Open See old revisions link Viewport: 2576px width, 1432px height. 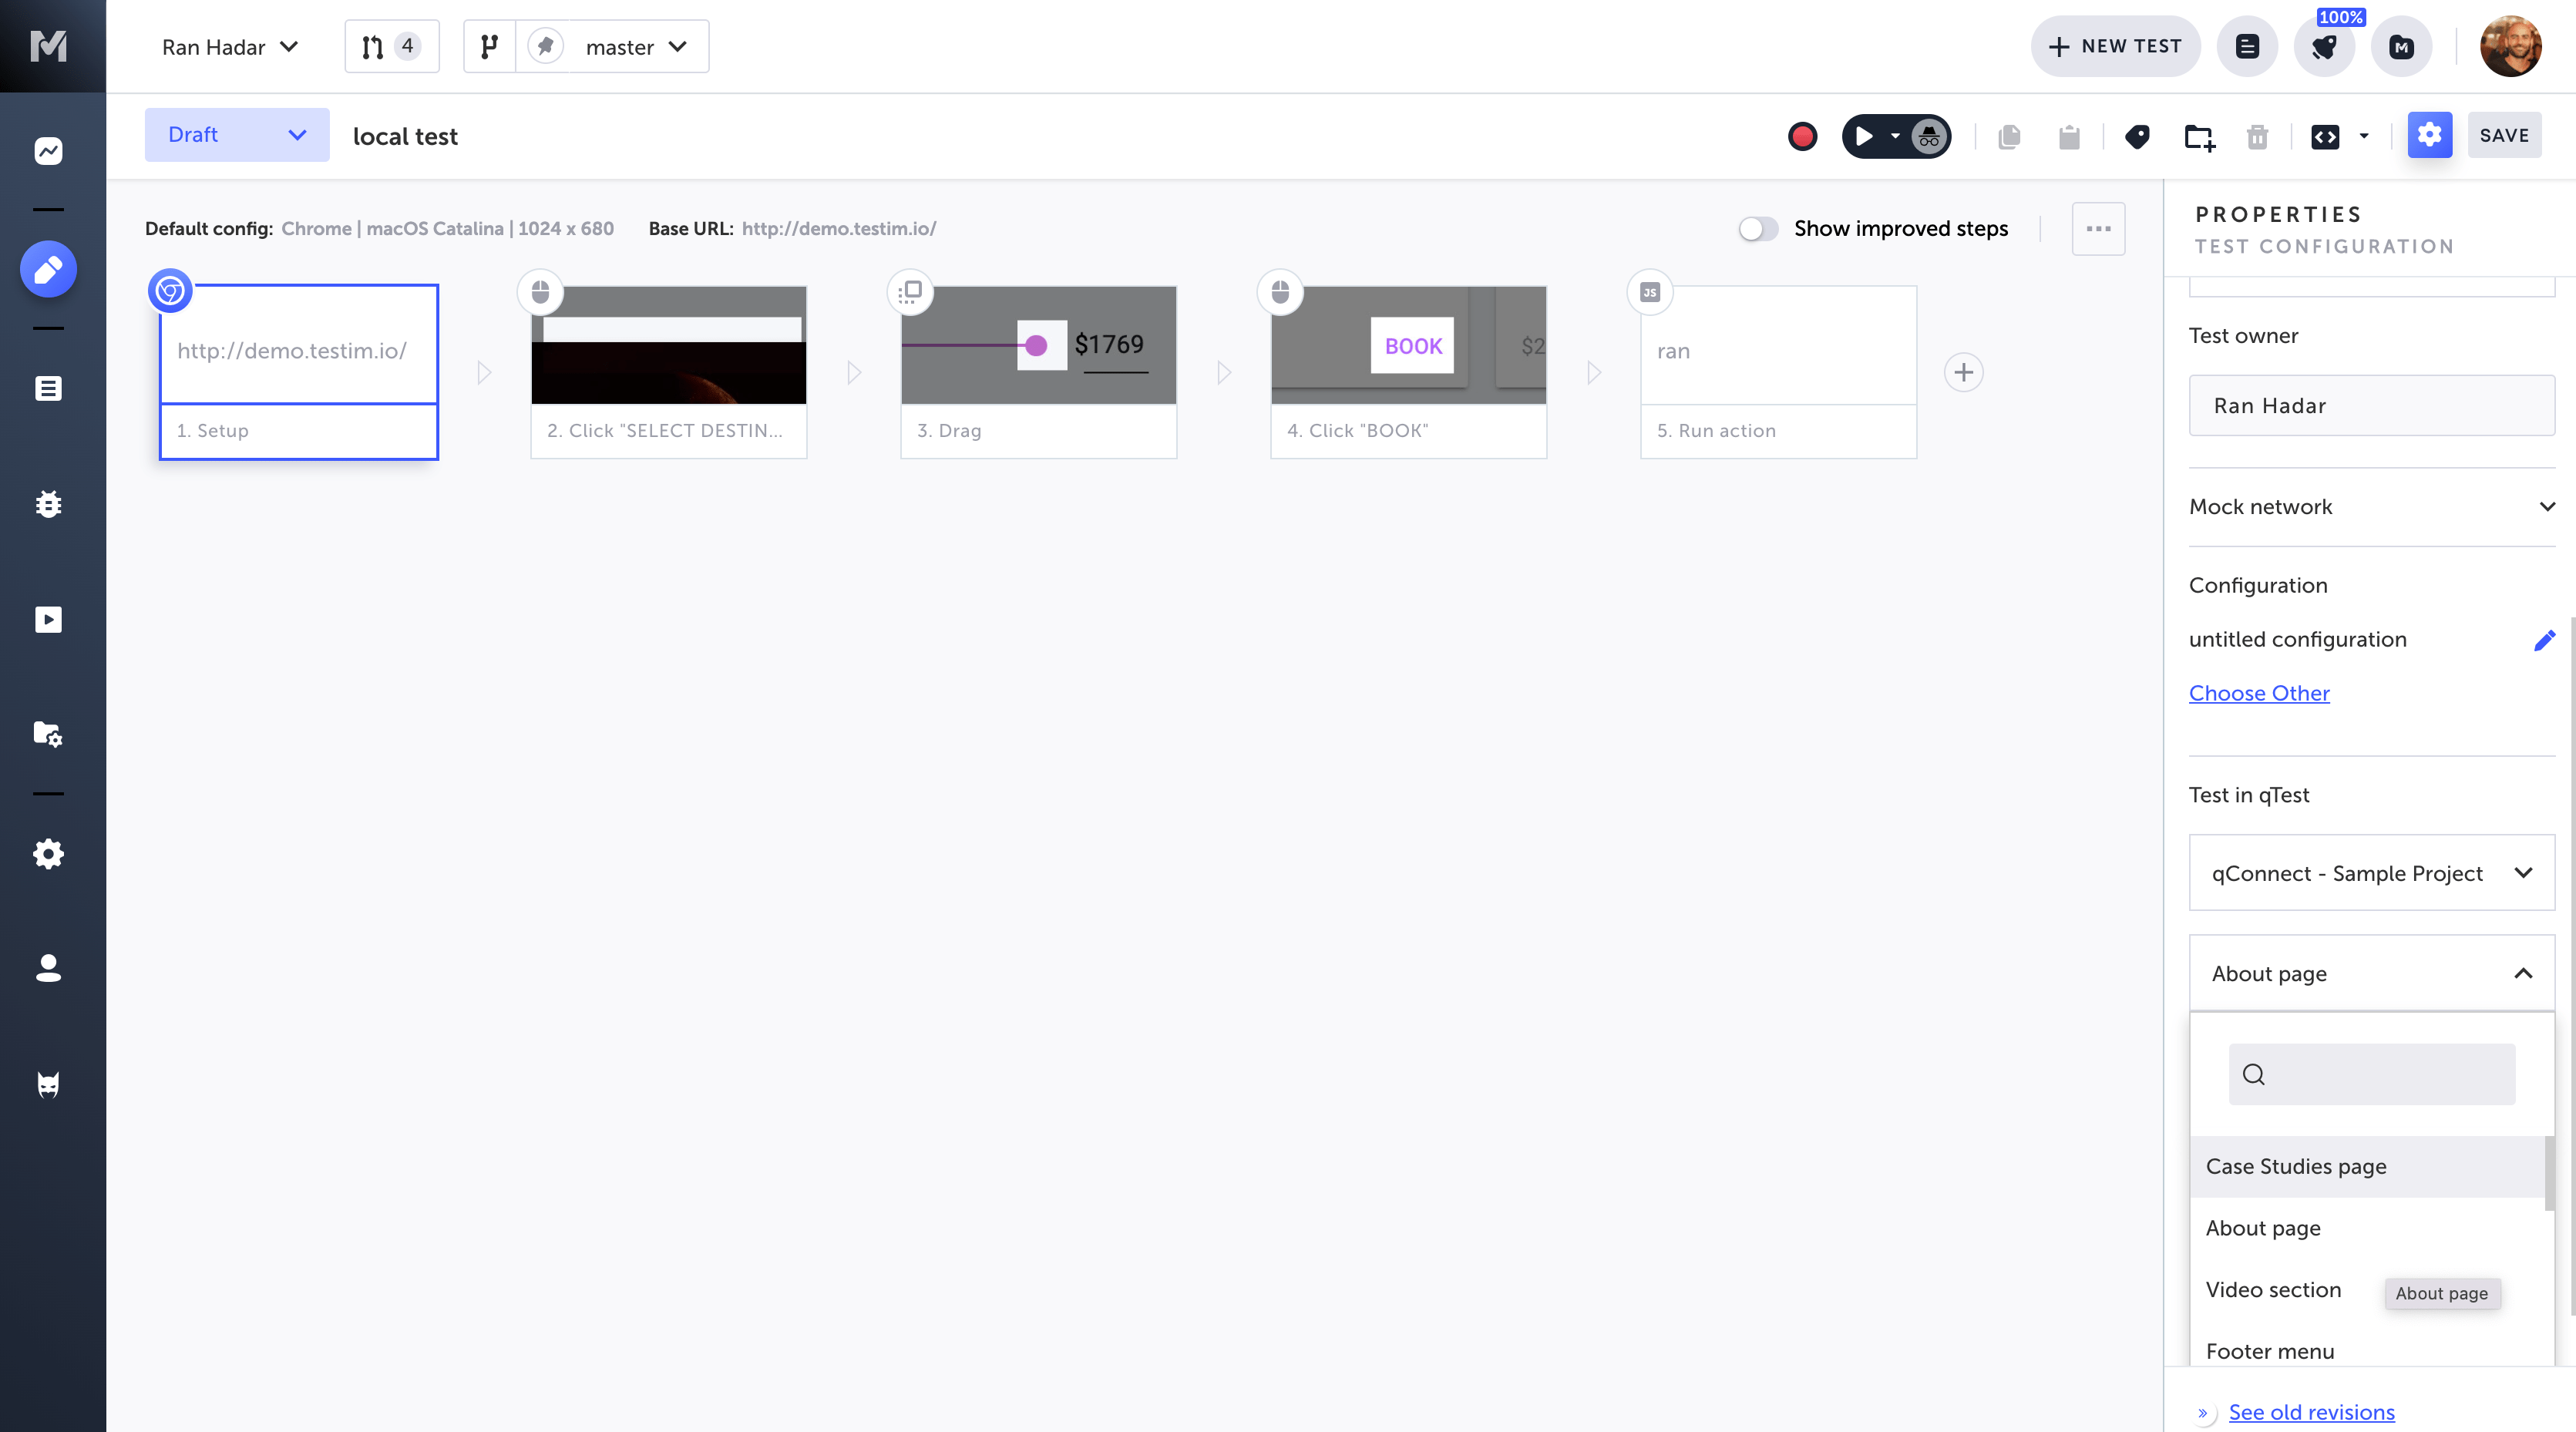click(x=2311, y=1412)
